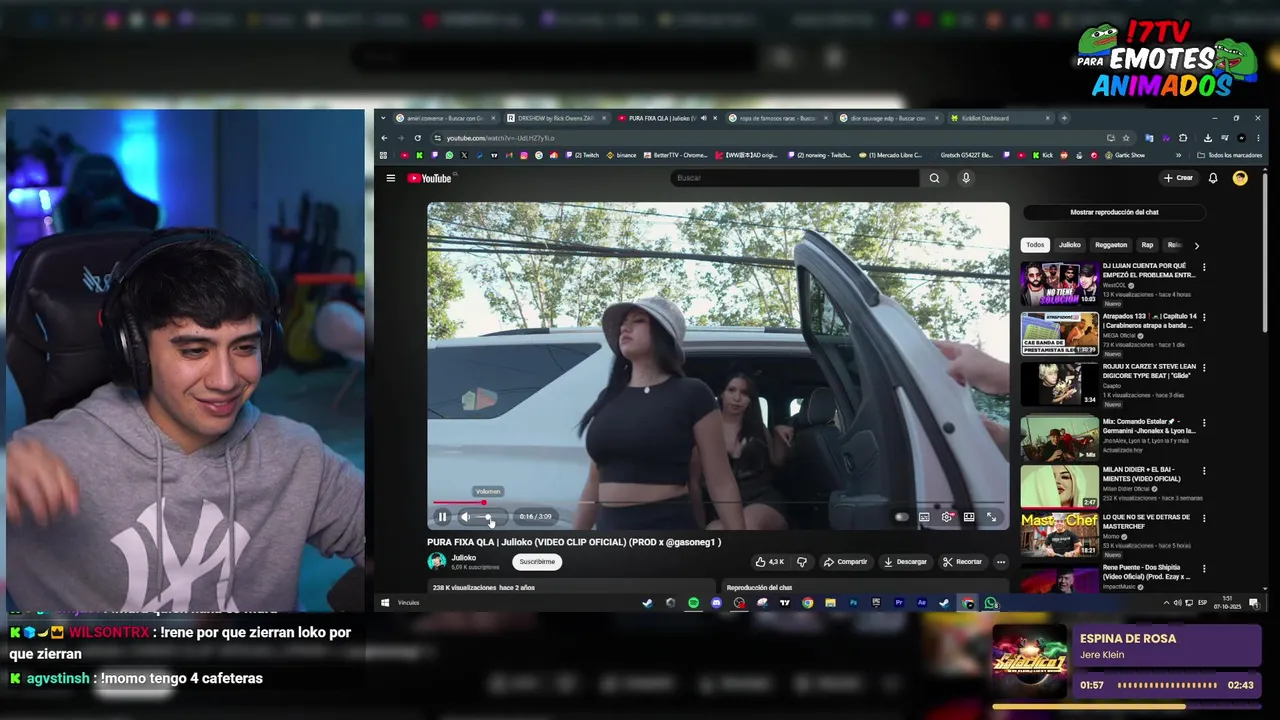Adjust the player volume slider
1280x720 pixels.
pos(491,517)
